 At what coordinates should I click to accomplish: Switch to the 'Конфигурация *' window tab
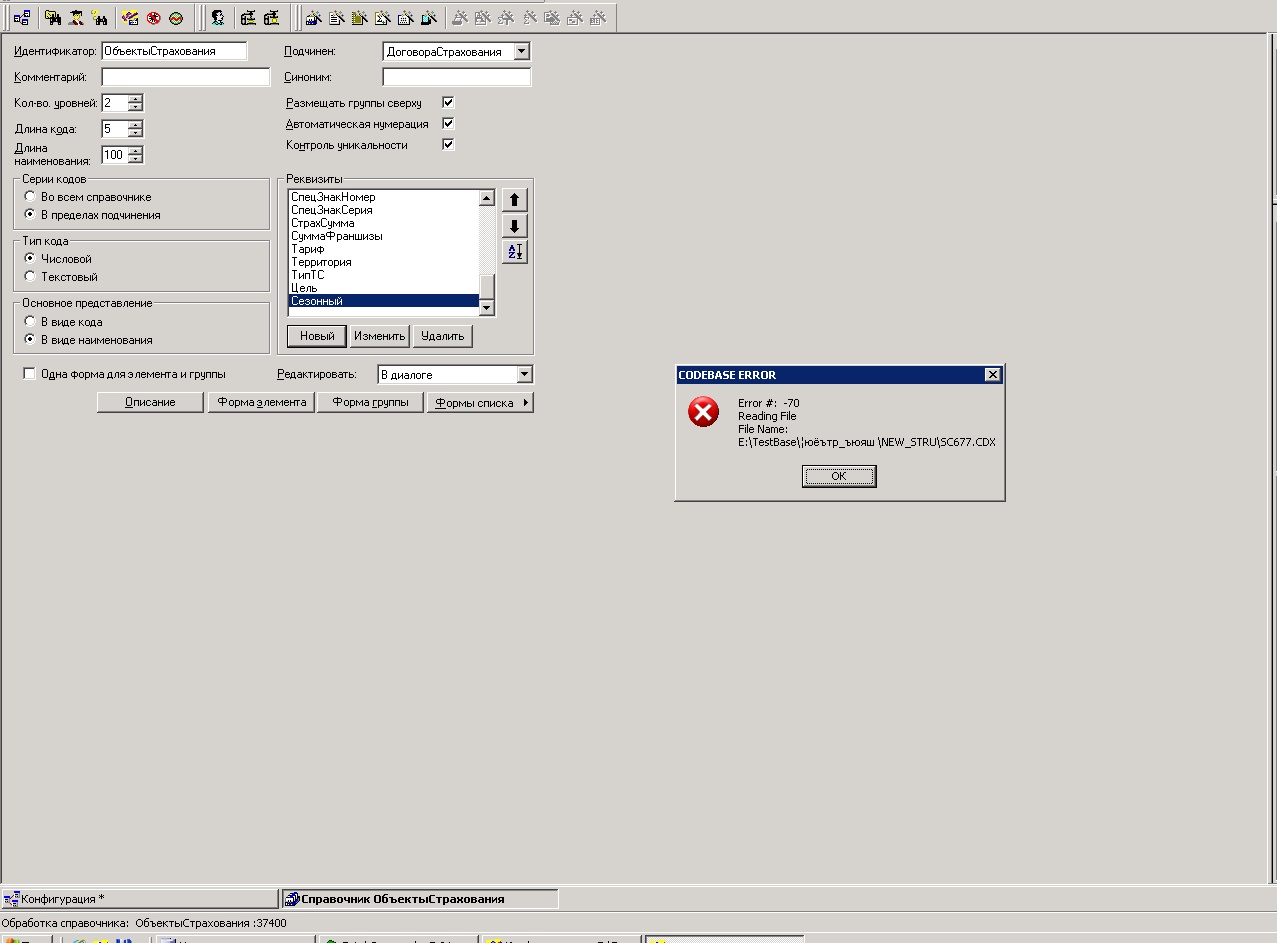[x=138, y=899]
